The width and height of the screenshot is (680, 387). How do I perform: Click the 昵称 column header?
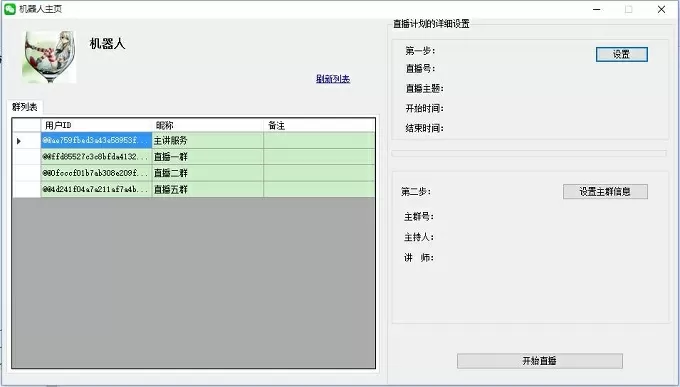click(207, 125)
